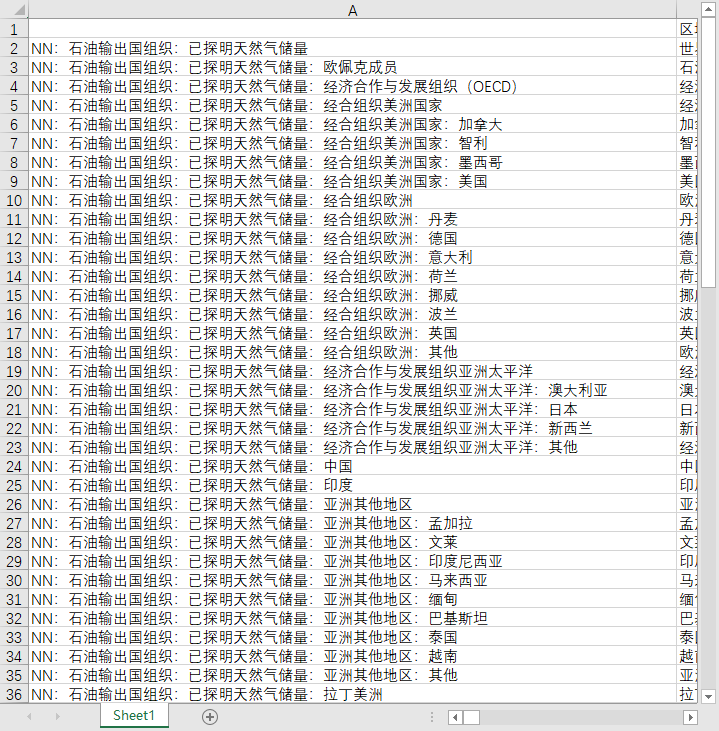Viewport: 719px width, 731px height.
Task: Select cell ending with 英国
Action: point(353,333)
